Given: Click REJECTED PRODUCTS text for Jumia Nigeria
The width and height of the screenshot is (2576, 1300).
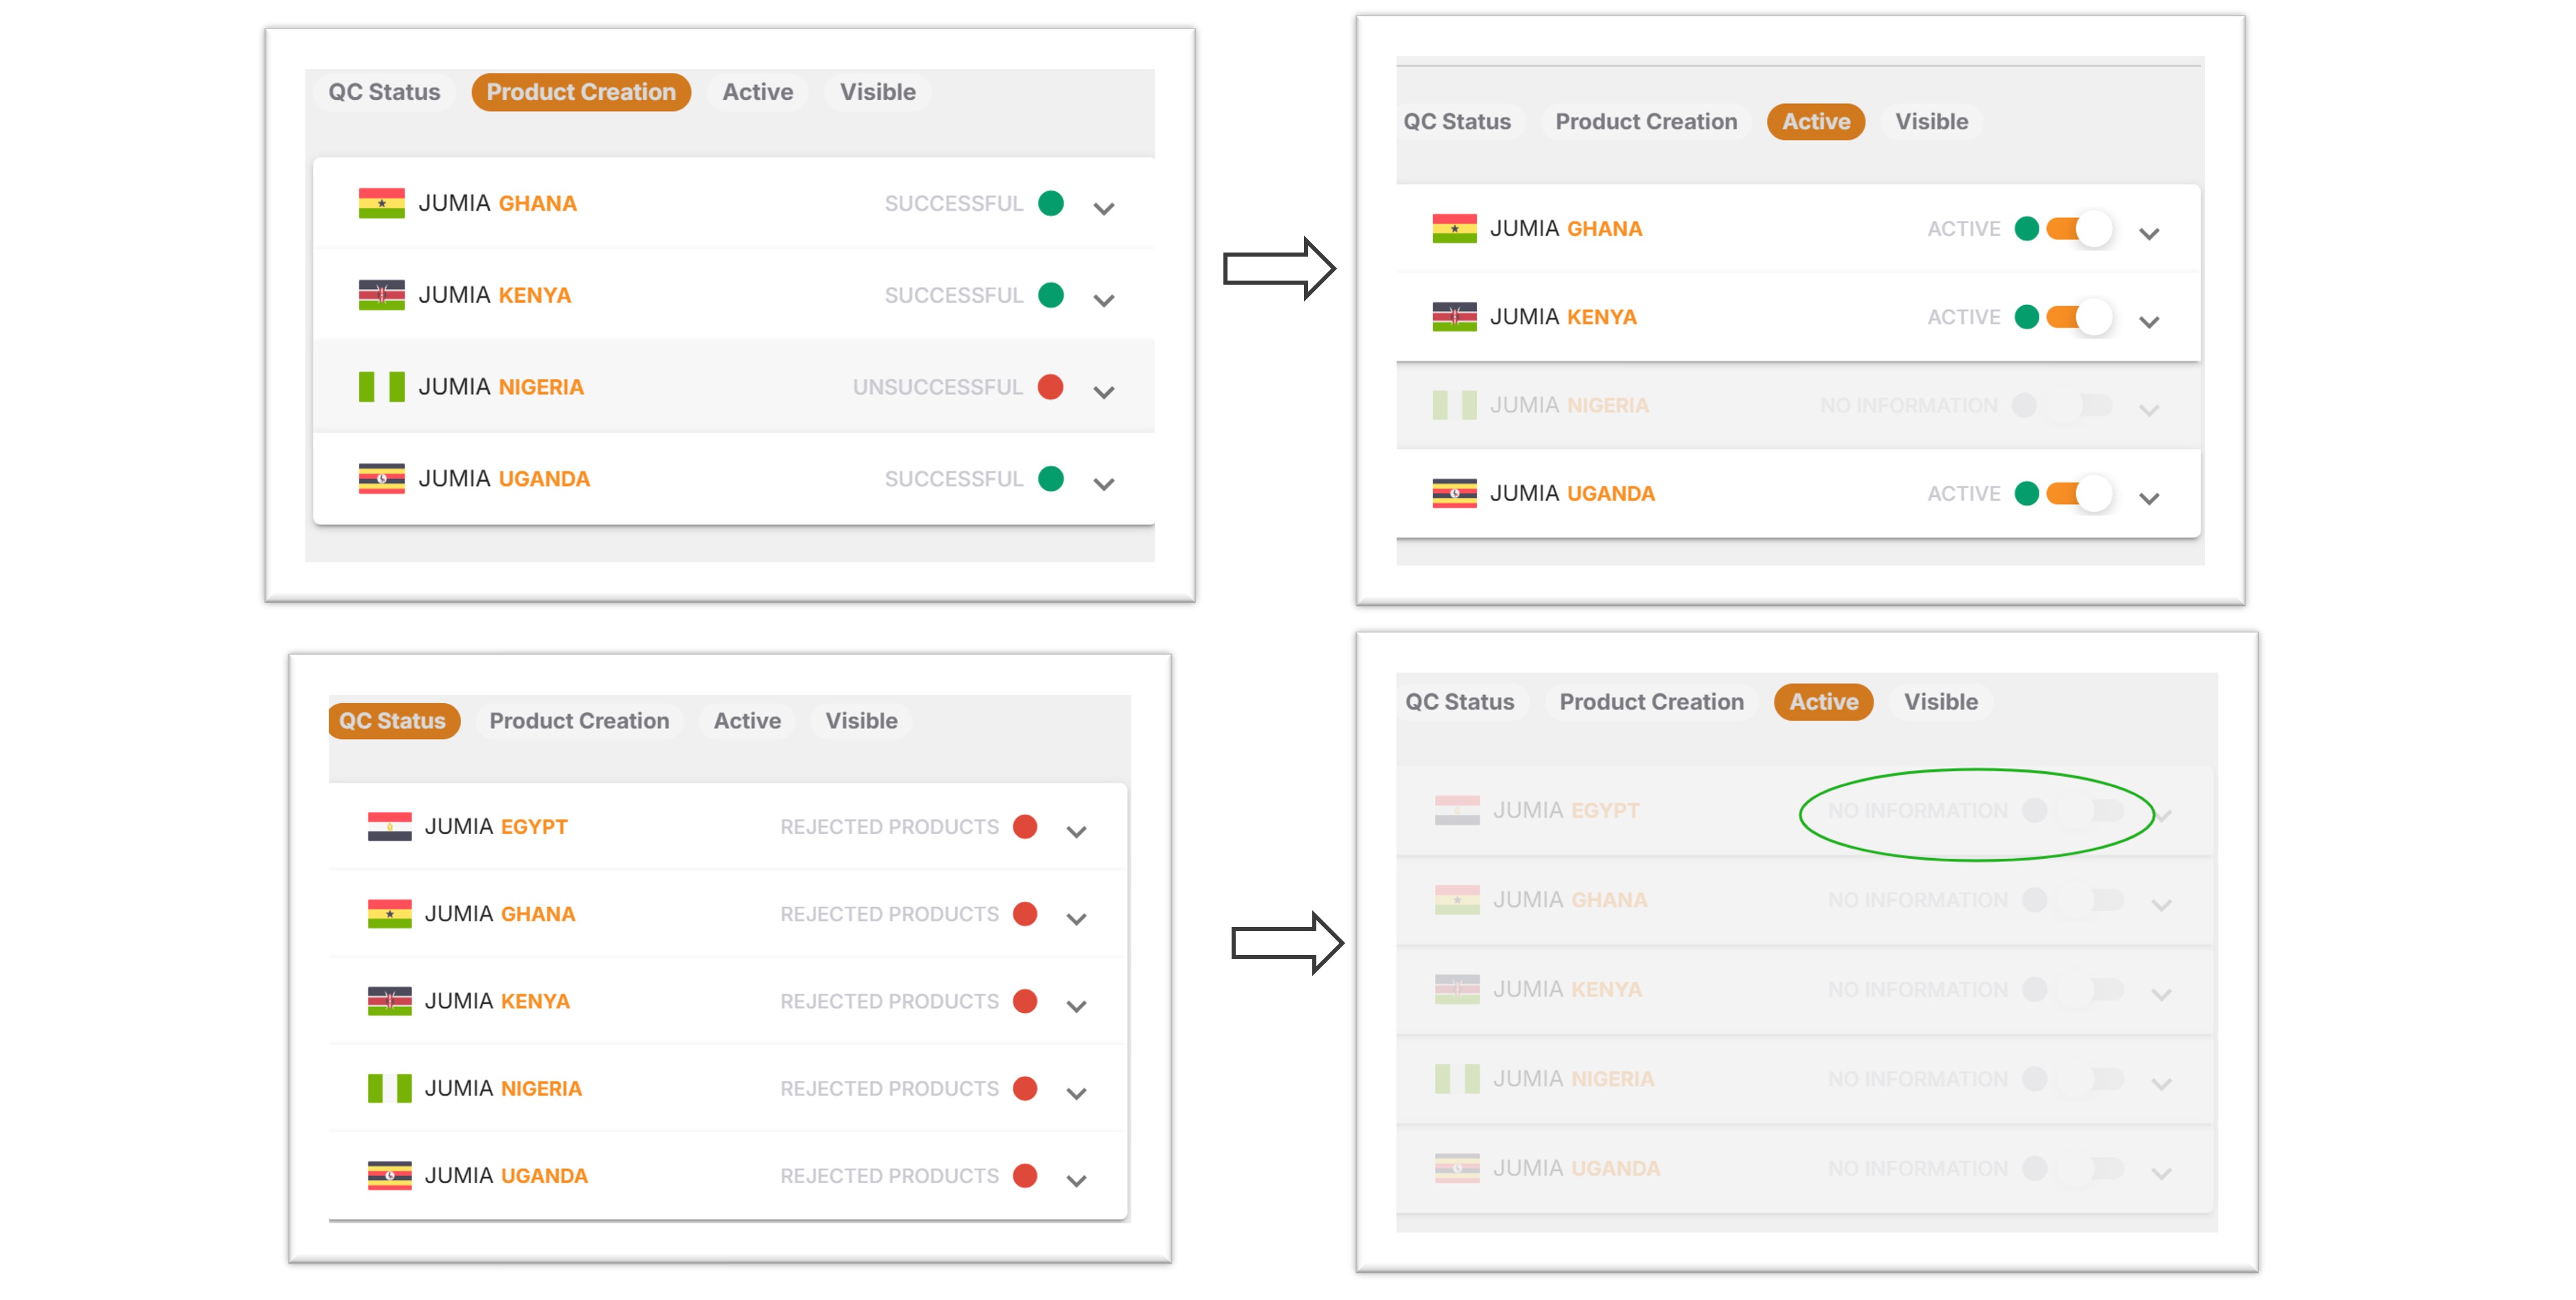Looking at the screenshot, I should [x=889, y=1089].
